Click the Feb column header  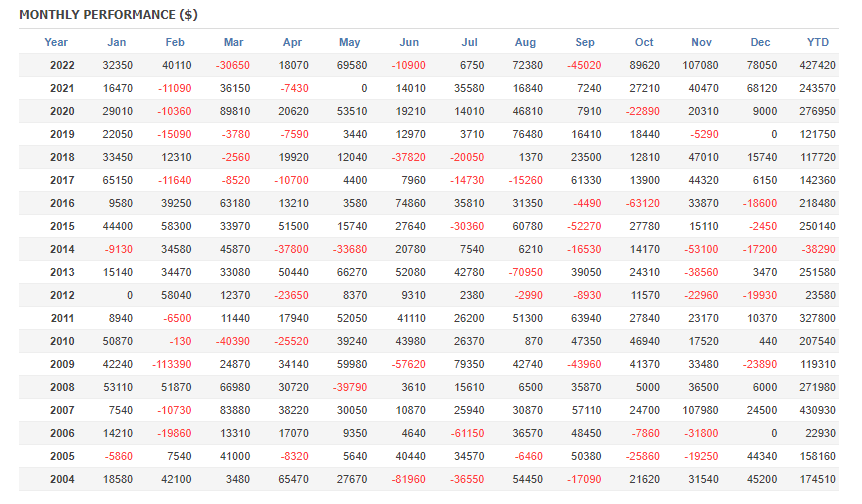click(x=175, y=42)
